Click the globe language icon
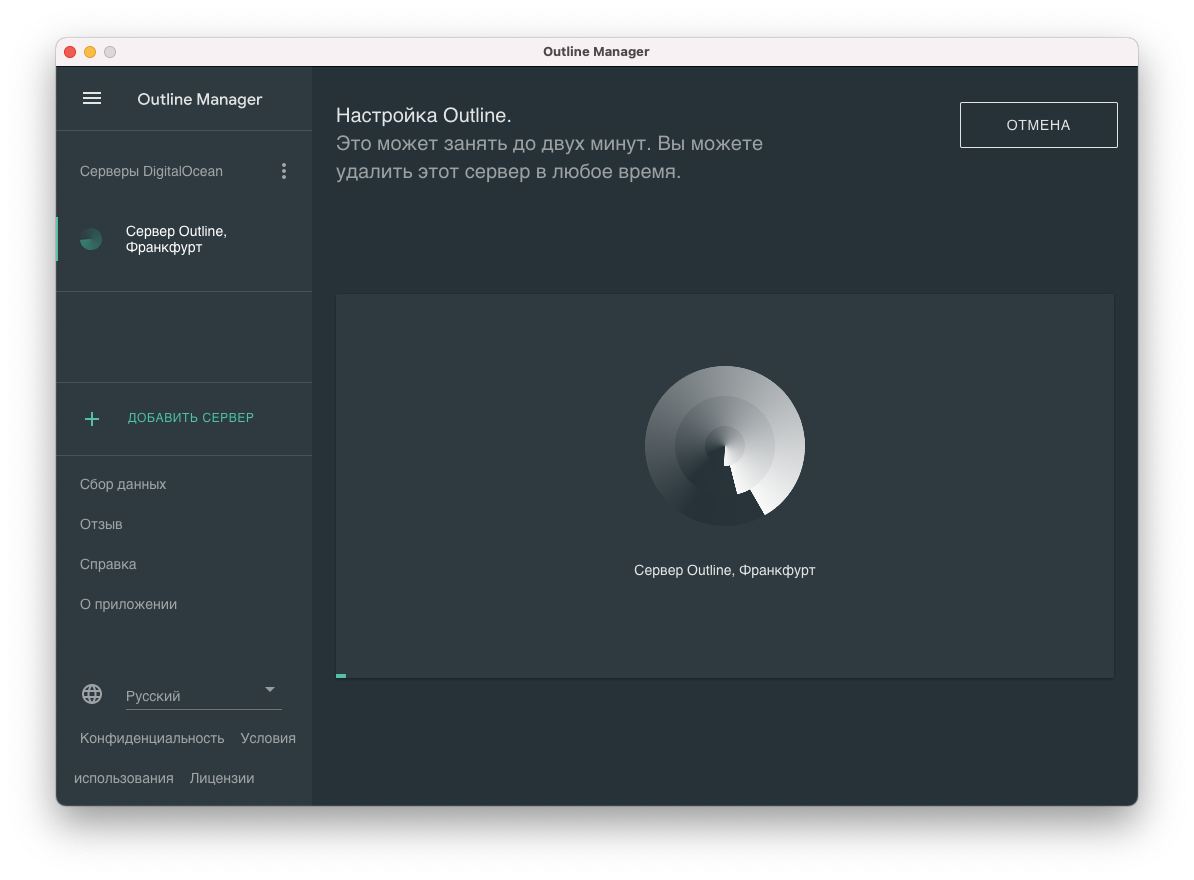 [92, 694]
